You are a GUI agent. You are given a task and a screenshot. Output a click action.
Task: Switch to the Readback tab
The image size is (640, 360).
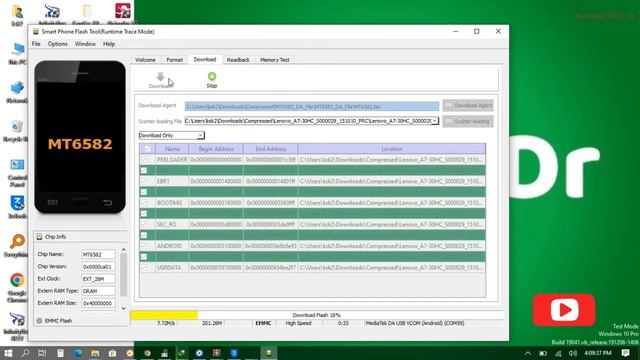238,60
